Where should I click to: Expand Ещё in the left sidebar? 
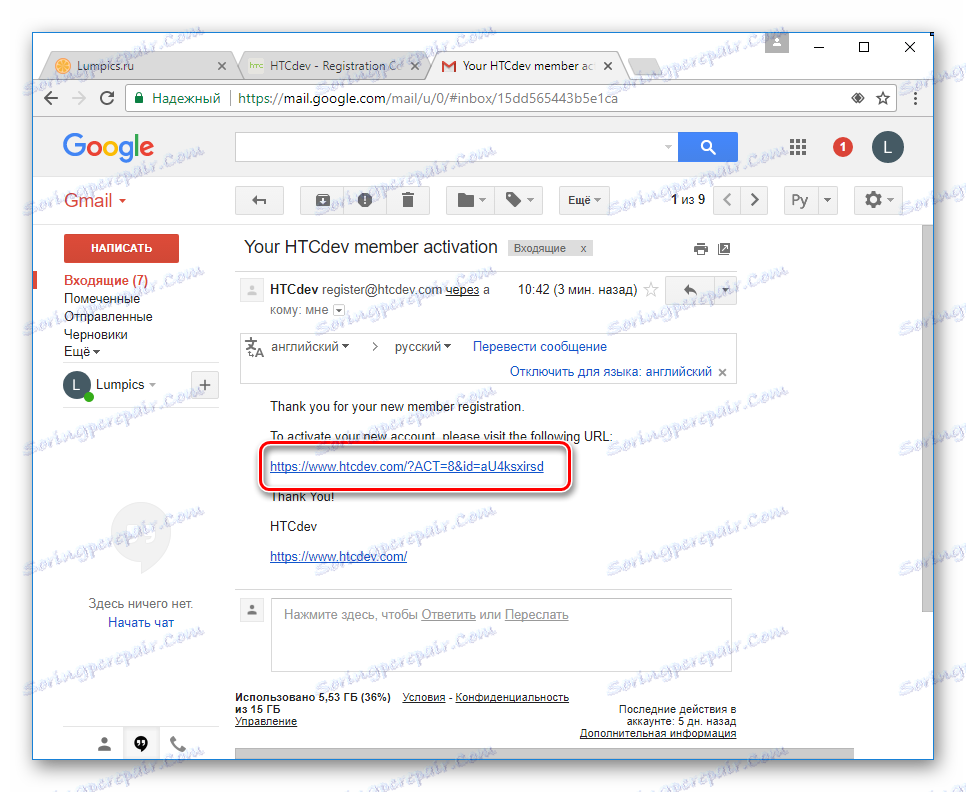click(x=82, y=352)
